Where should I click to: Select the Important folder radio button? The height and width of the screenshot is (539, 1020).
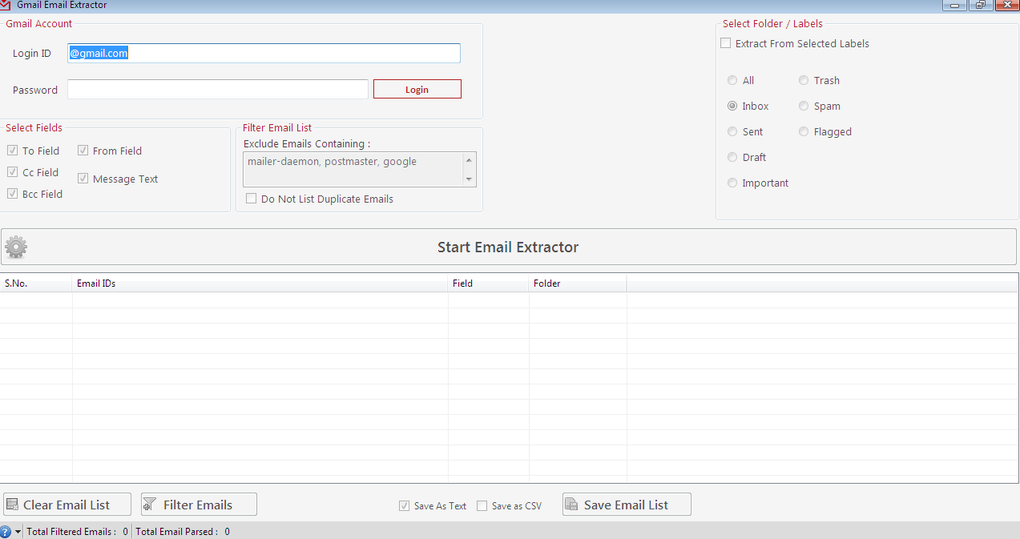point(732,183)
